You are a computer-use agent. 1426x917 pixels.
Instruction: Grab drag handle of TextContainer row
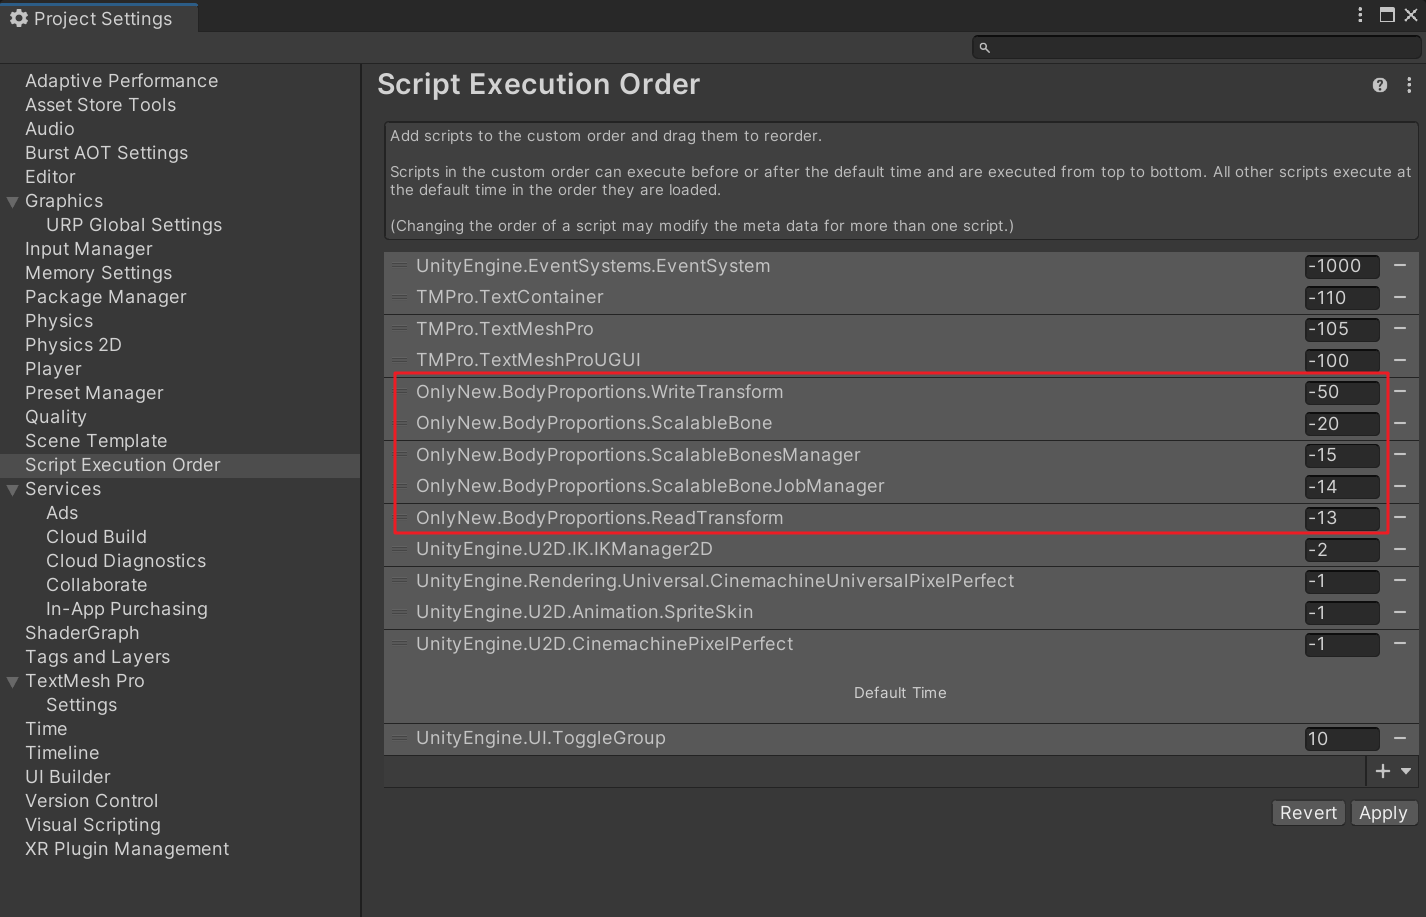point(399,297)
